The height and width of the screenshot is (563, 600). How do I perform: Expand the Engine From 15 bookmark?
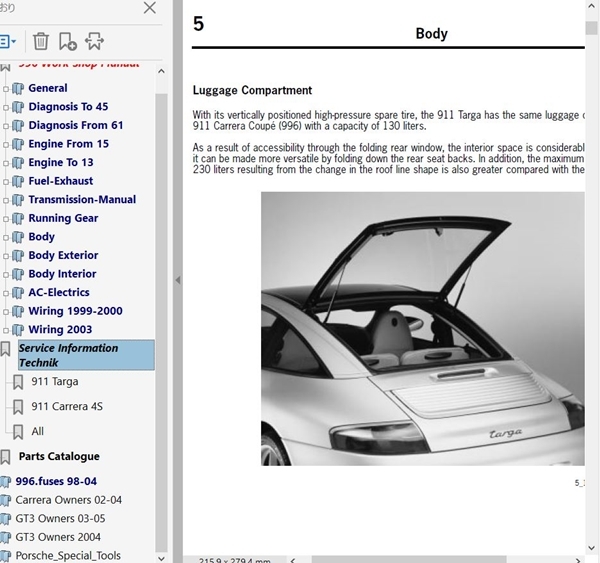click(x=5, y=145)
